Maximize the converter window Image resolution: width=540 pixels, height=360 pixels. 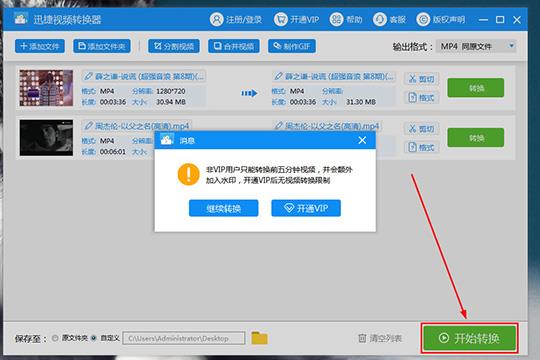[x=500, y=20]
